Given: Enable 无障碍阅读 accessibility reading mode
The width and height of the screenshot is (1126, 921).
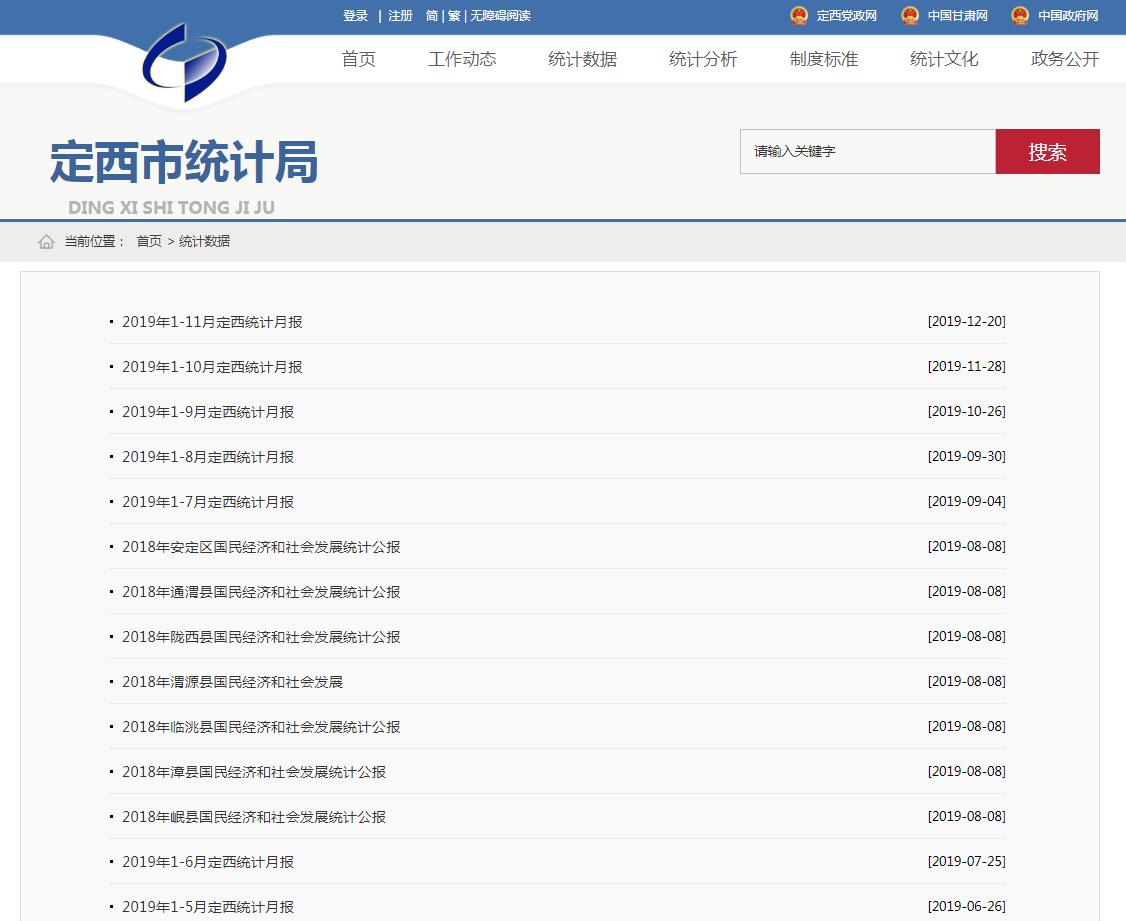Looking at the screenshot, I should 501,16.
